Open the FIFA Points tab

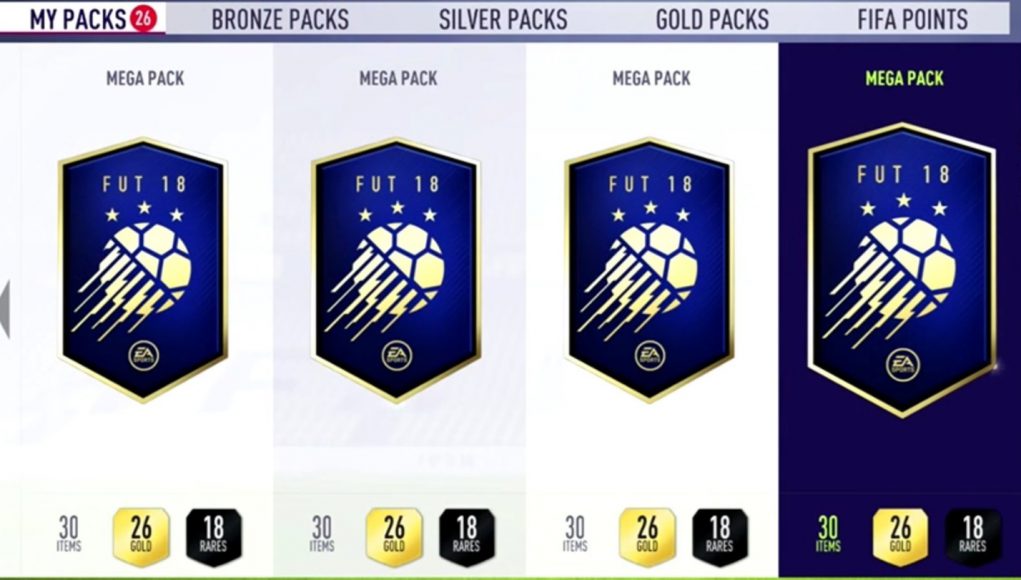click(912, 20)
